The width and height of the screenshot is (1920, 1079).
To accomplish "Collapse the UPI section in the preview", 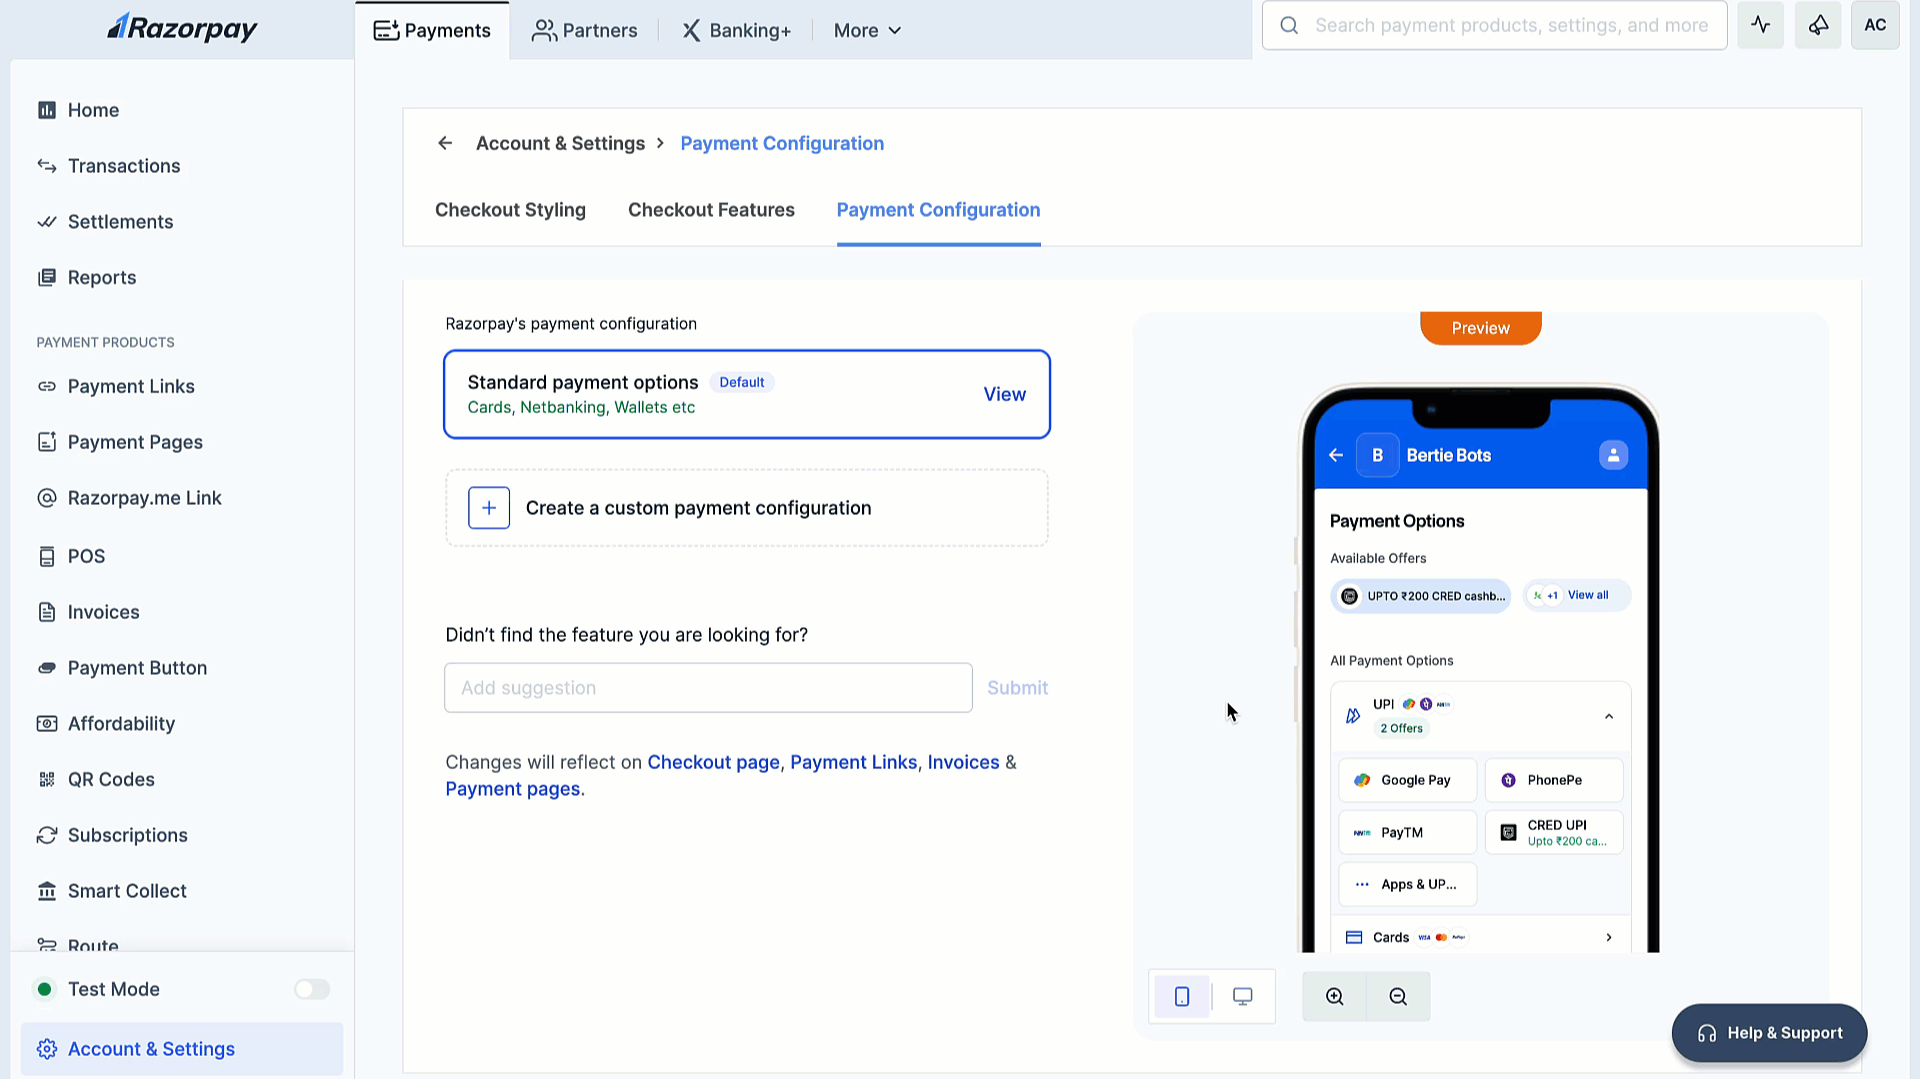I will point(1608,716).
